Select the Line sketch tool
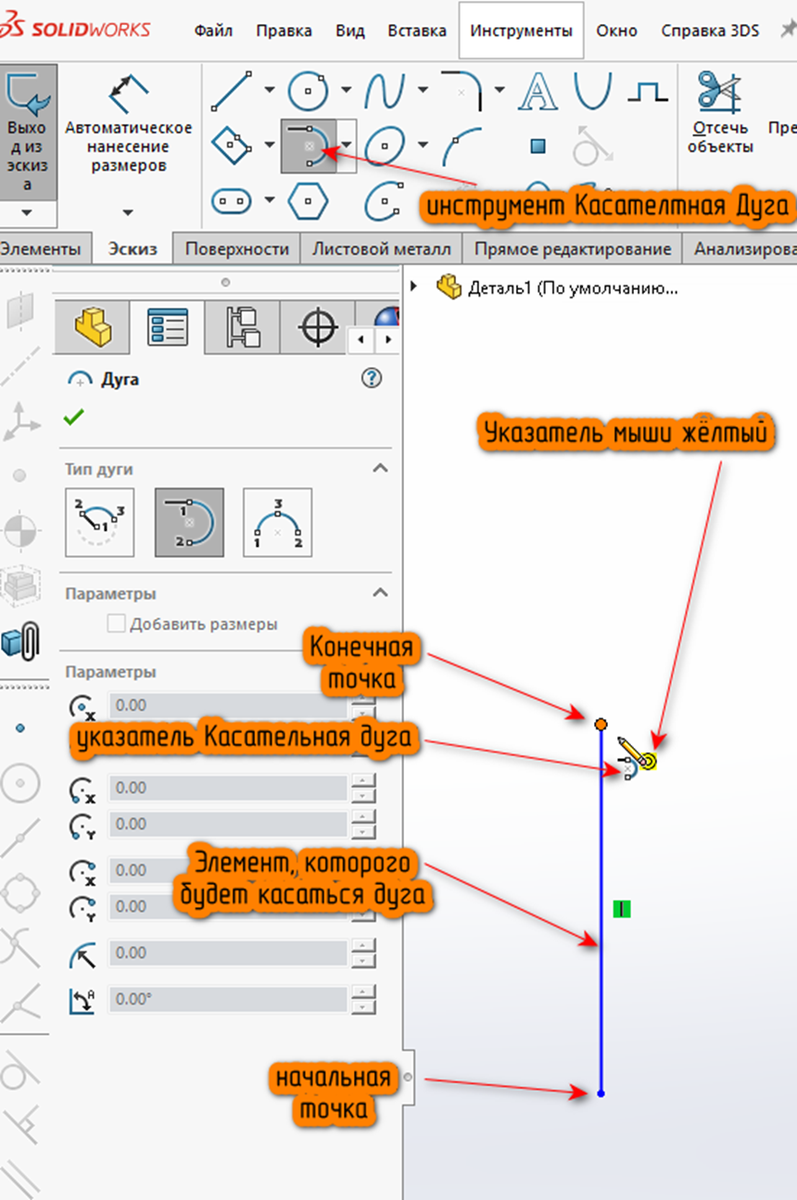 pos(232,91)
